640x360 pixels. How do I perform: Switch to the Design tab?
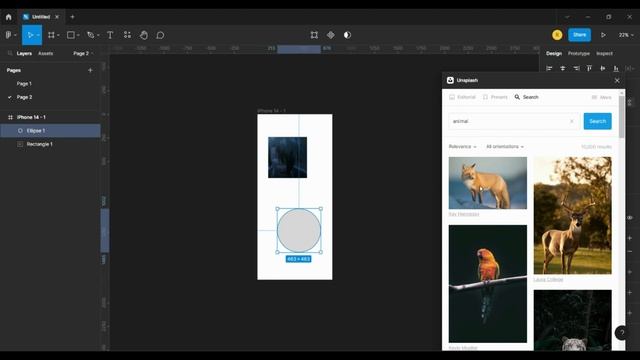pos(554,53)
